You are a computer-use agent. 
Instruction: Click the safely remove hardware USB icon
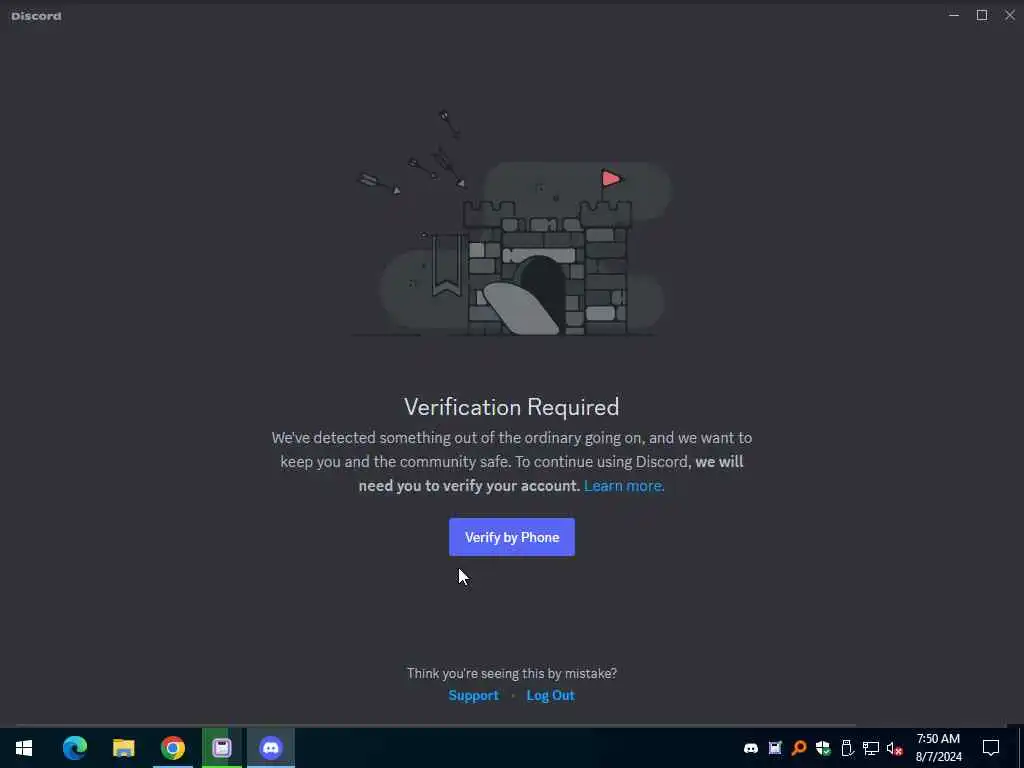(x=847, y=748)
